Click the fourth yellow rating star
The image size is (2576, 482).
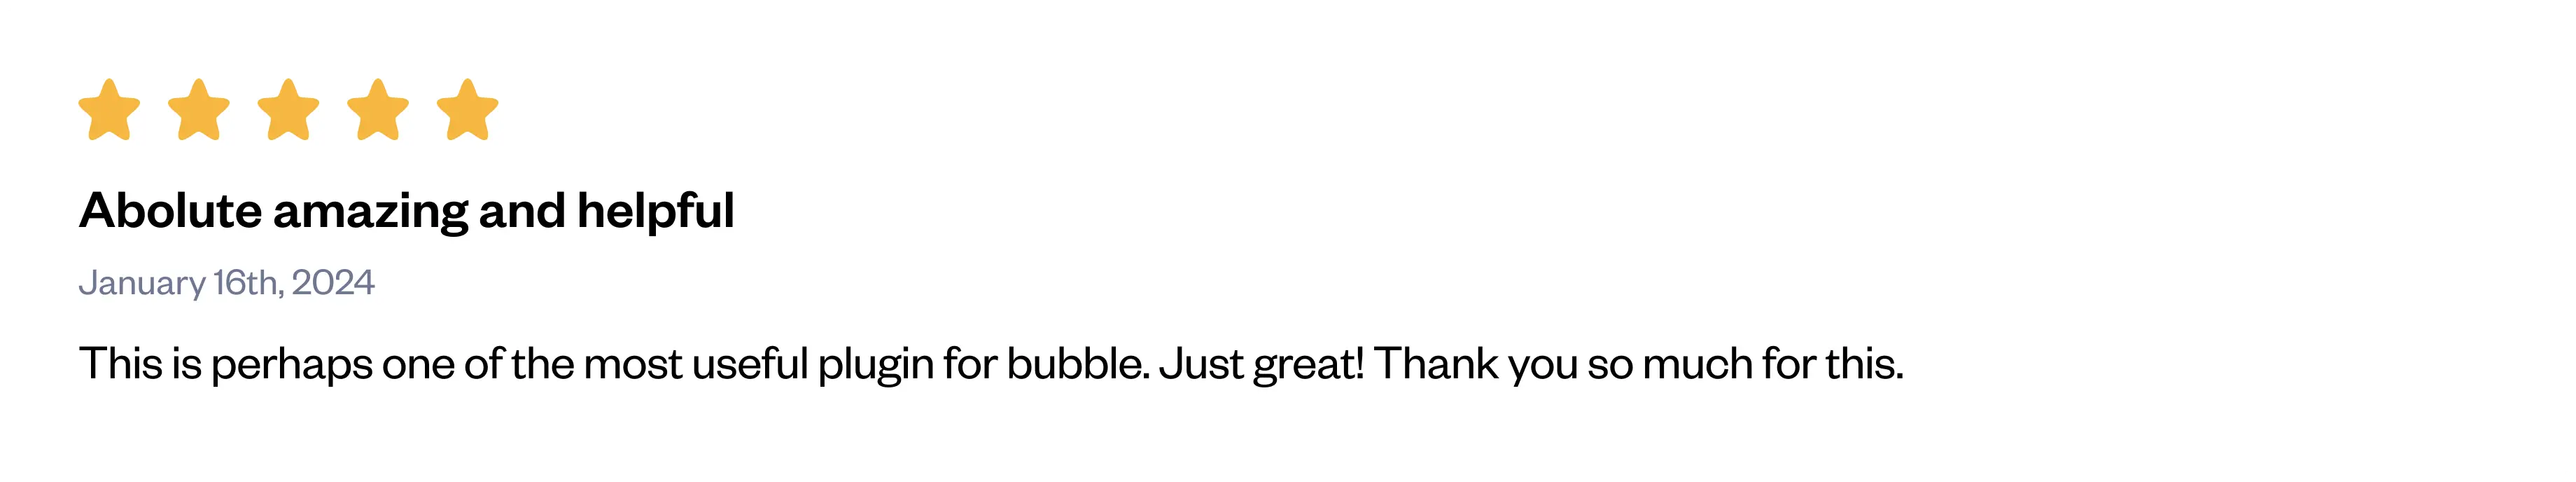click(x=378, y=110)
